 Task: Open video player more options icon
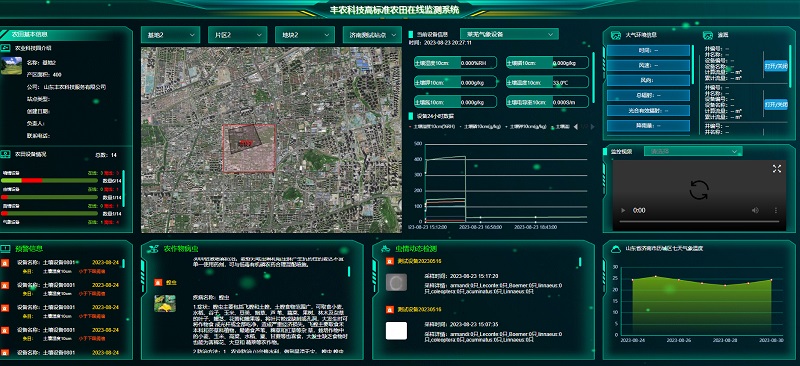776,210
